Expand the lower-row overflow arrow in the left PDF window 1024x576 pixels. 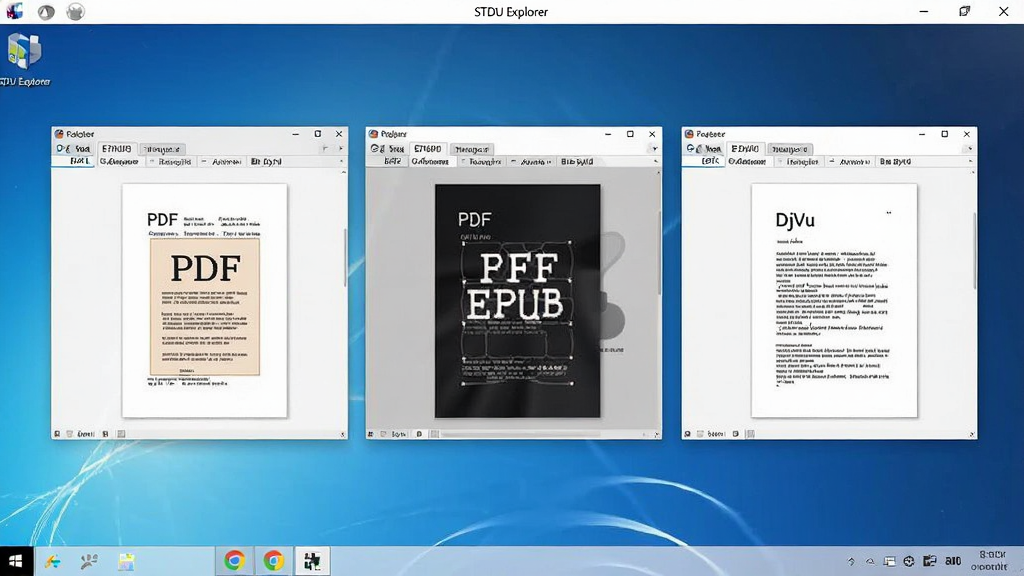point(341,161)
